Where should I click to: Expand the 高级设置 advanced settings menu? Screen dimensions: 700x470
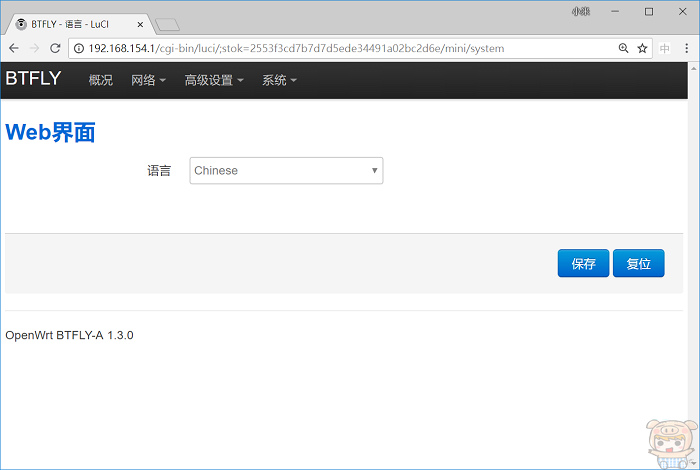click(214, 80)
